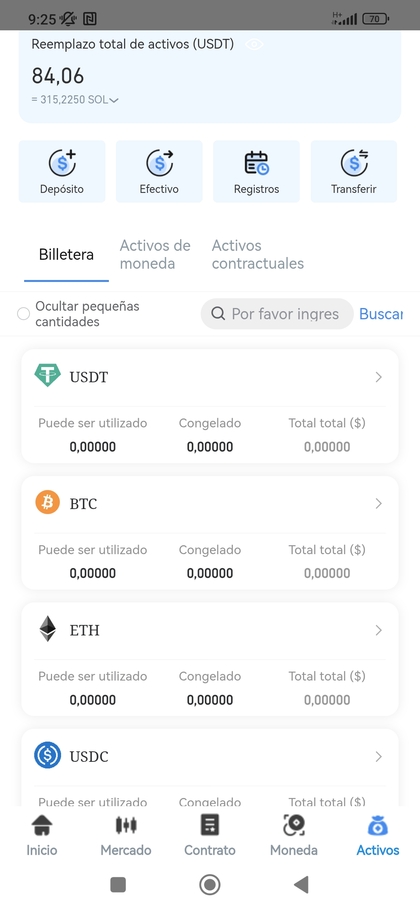Expand ETH row chevron

378,630
